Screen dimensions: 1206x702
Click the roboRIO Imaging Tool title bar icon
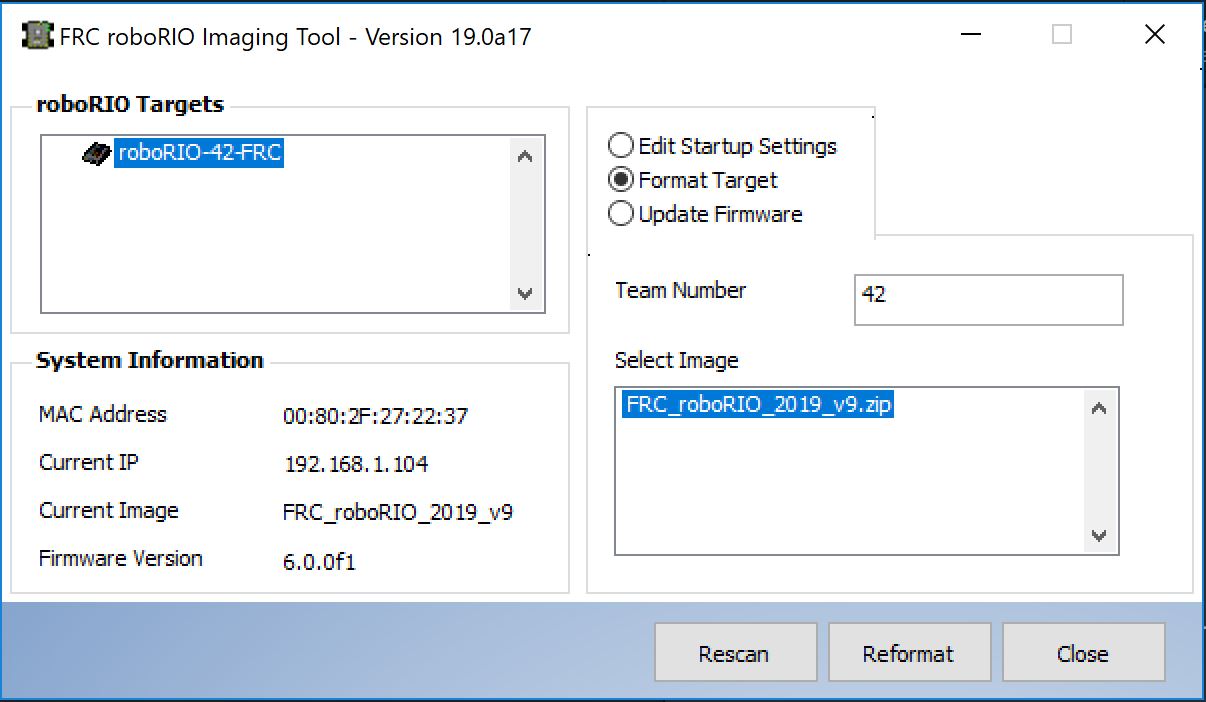tap(37, 37)
